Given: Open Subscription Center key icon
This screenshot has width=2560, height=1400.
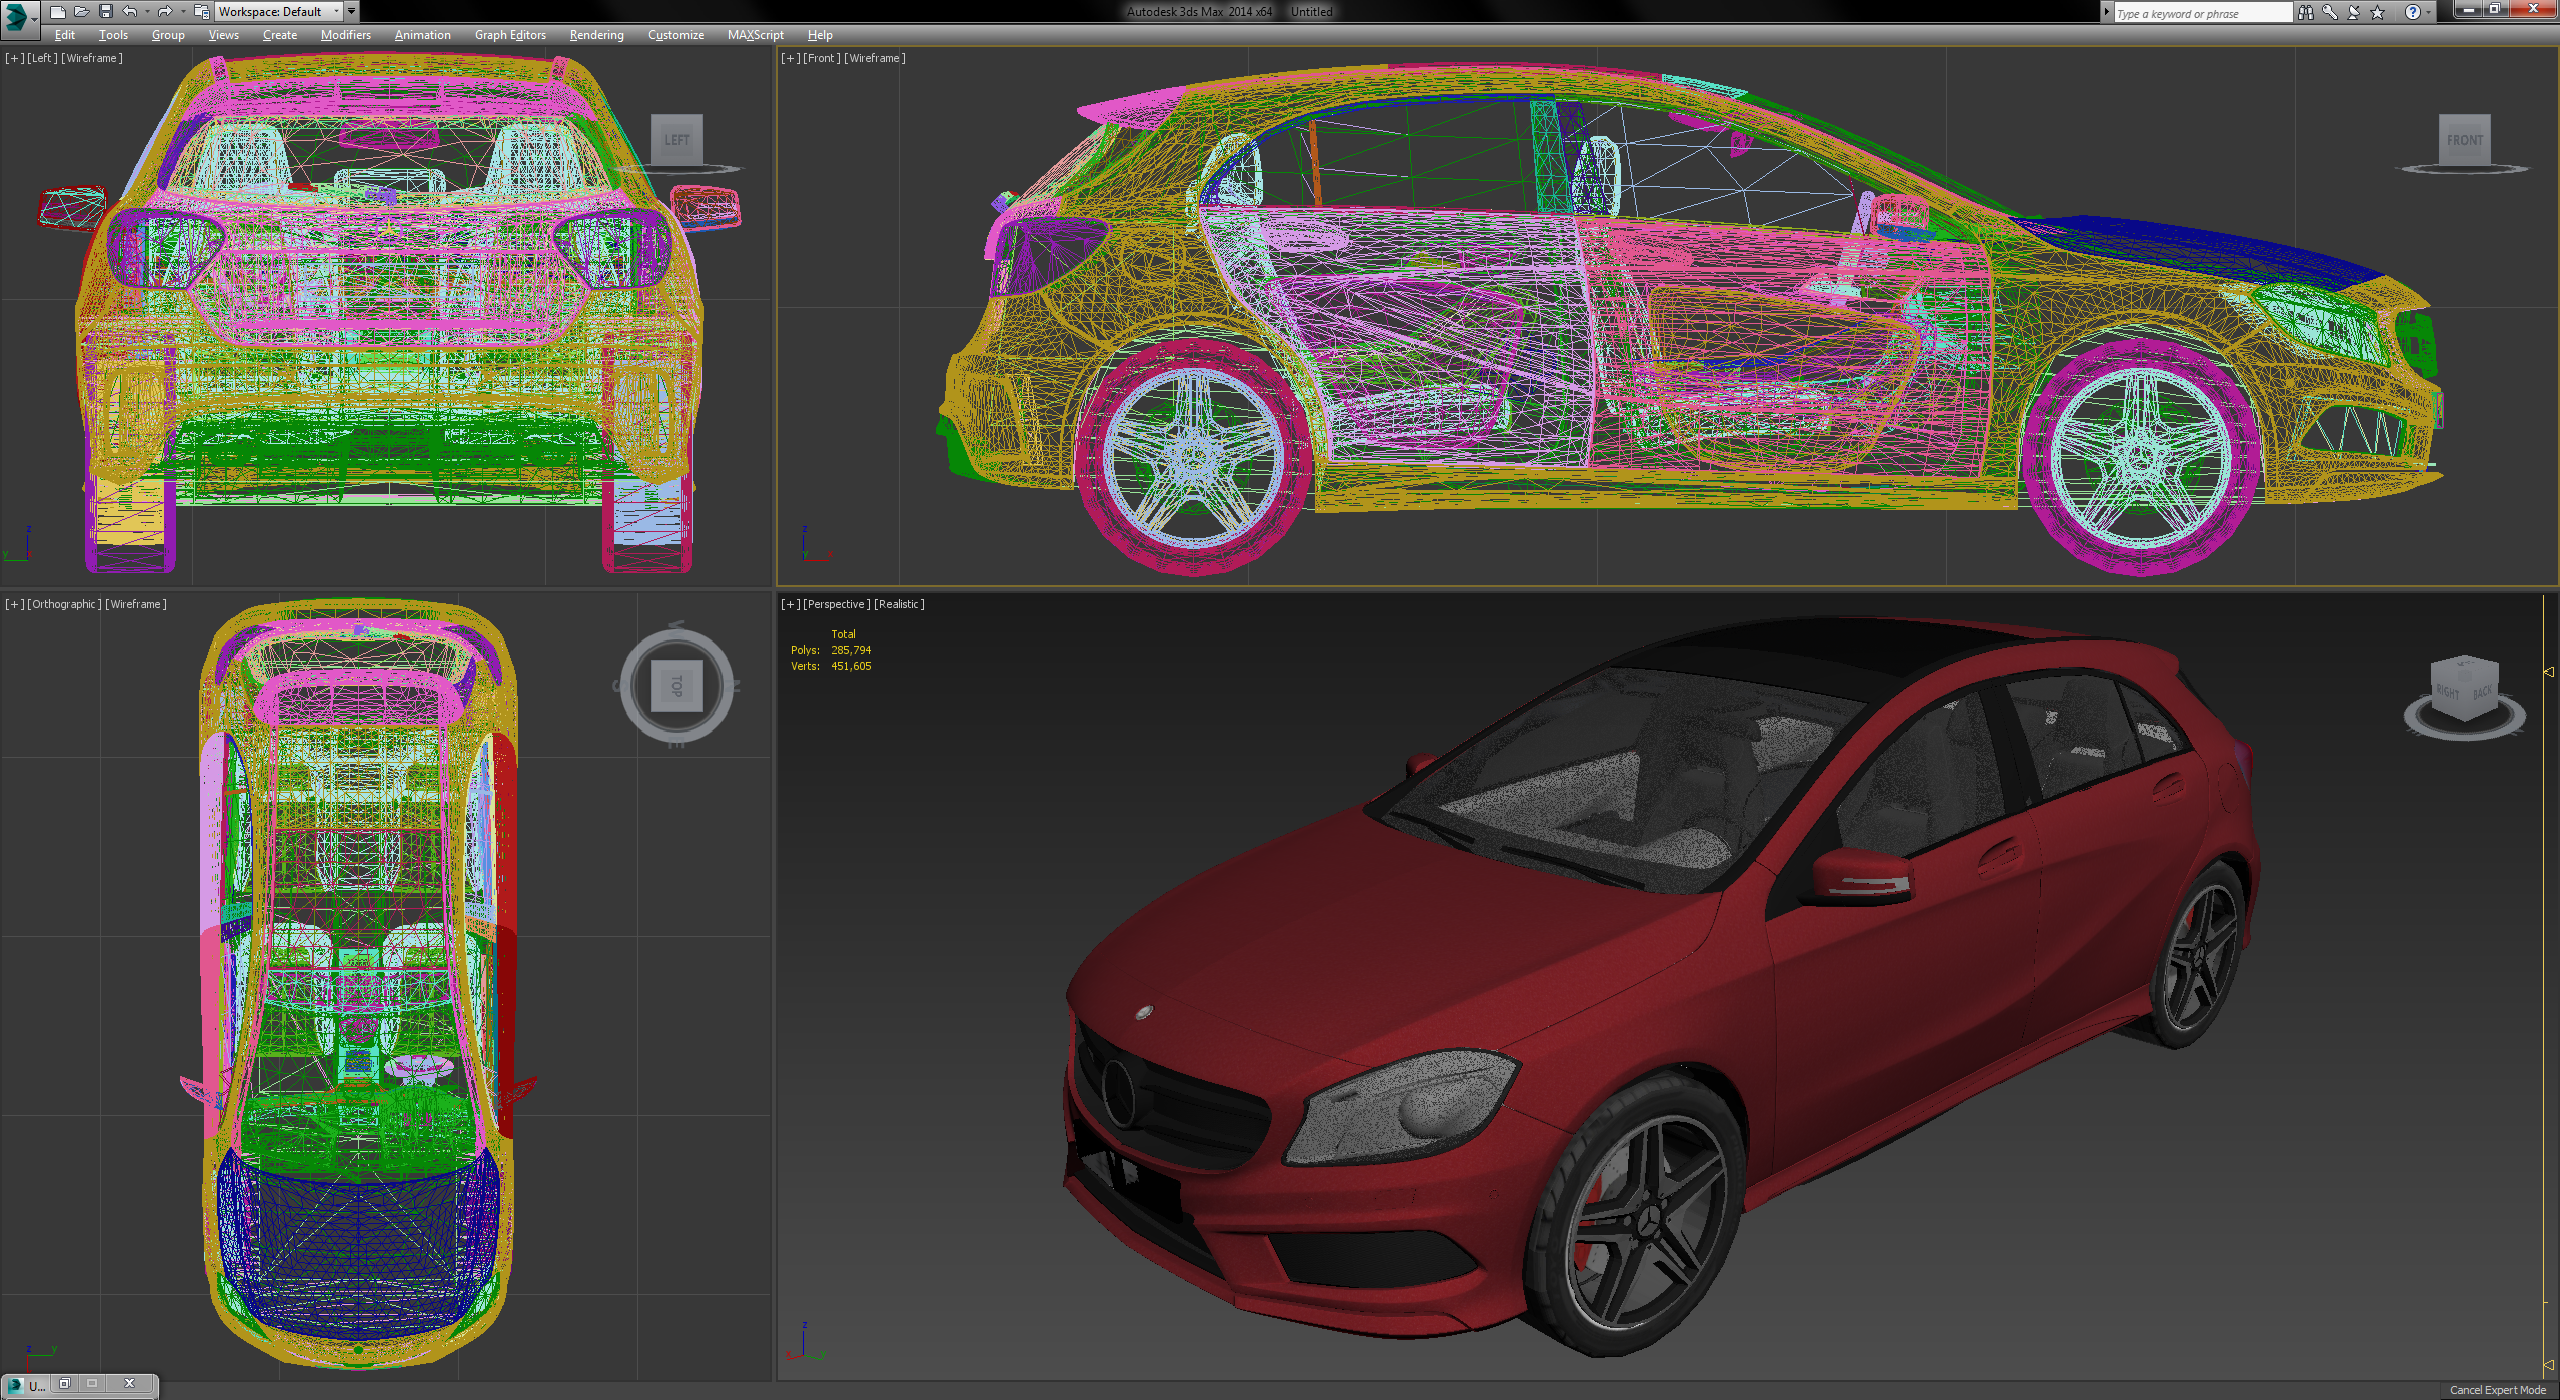Looking at the screenshot, I should coord(2330,12).
